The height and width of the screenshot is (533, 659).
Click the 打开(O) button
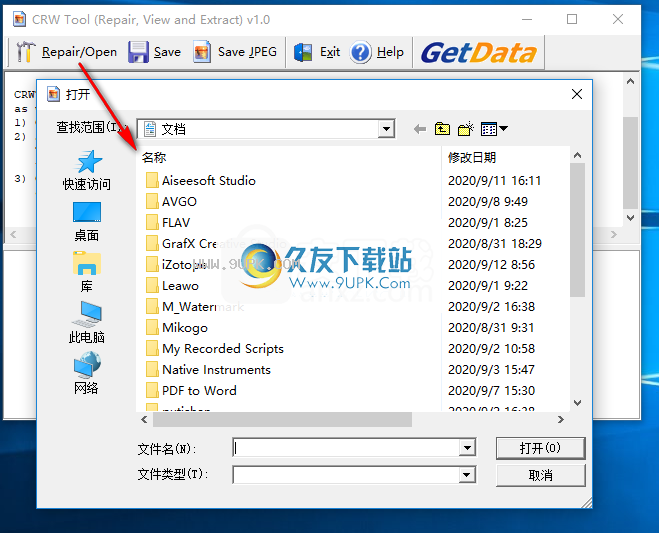pyautogui.click(x=540, y=448)
